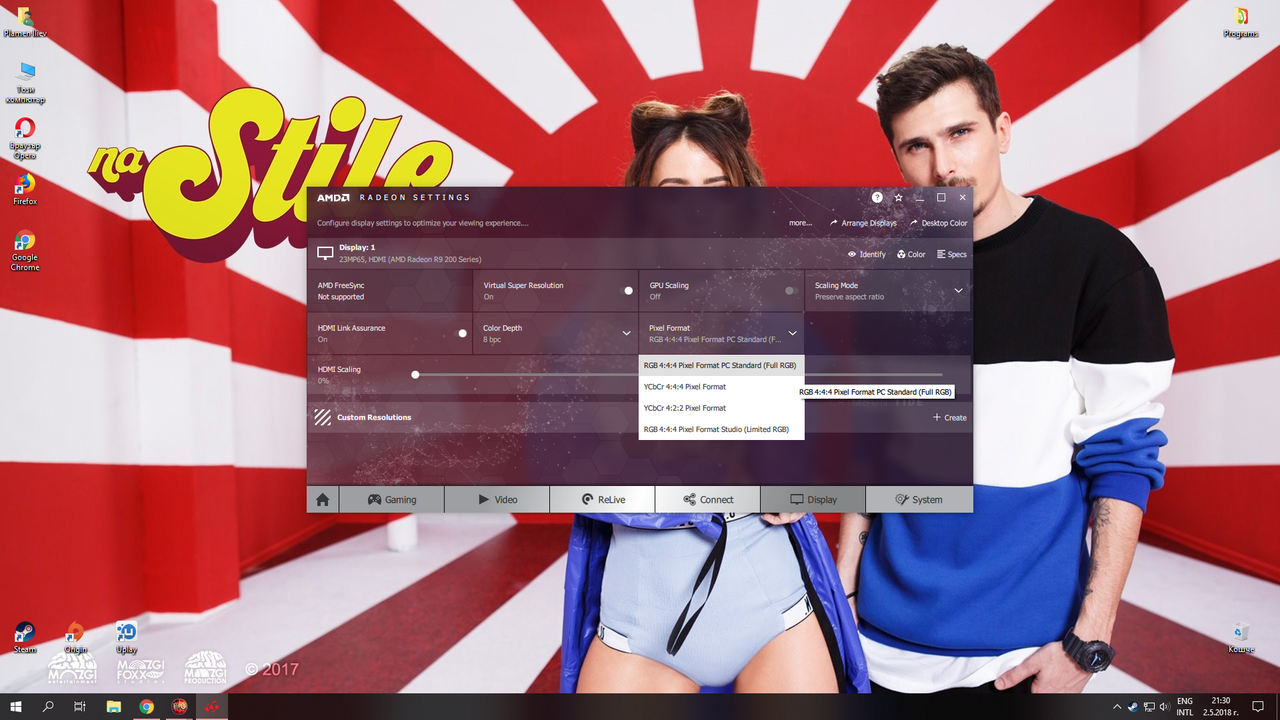Launch the Google Chrome desktop shortcut
1280x720 pixels.
pyautogui.click(x=25, y=250)
